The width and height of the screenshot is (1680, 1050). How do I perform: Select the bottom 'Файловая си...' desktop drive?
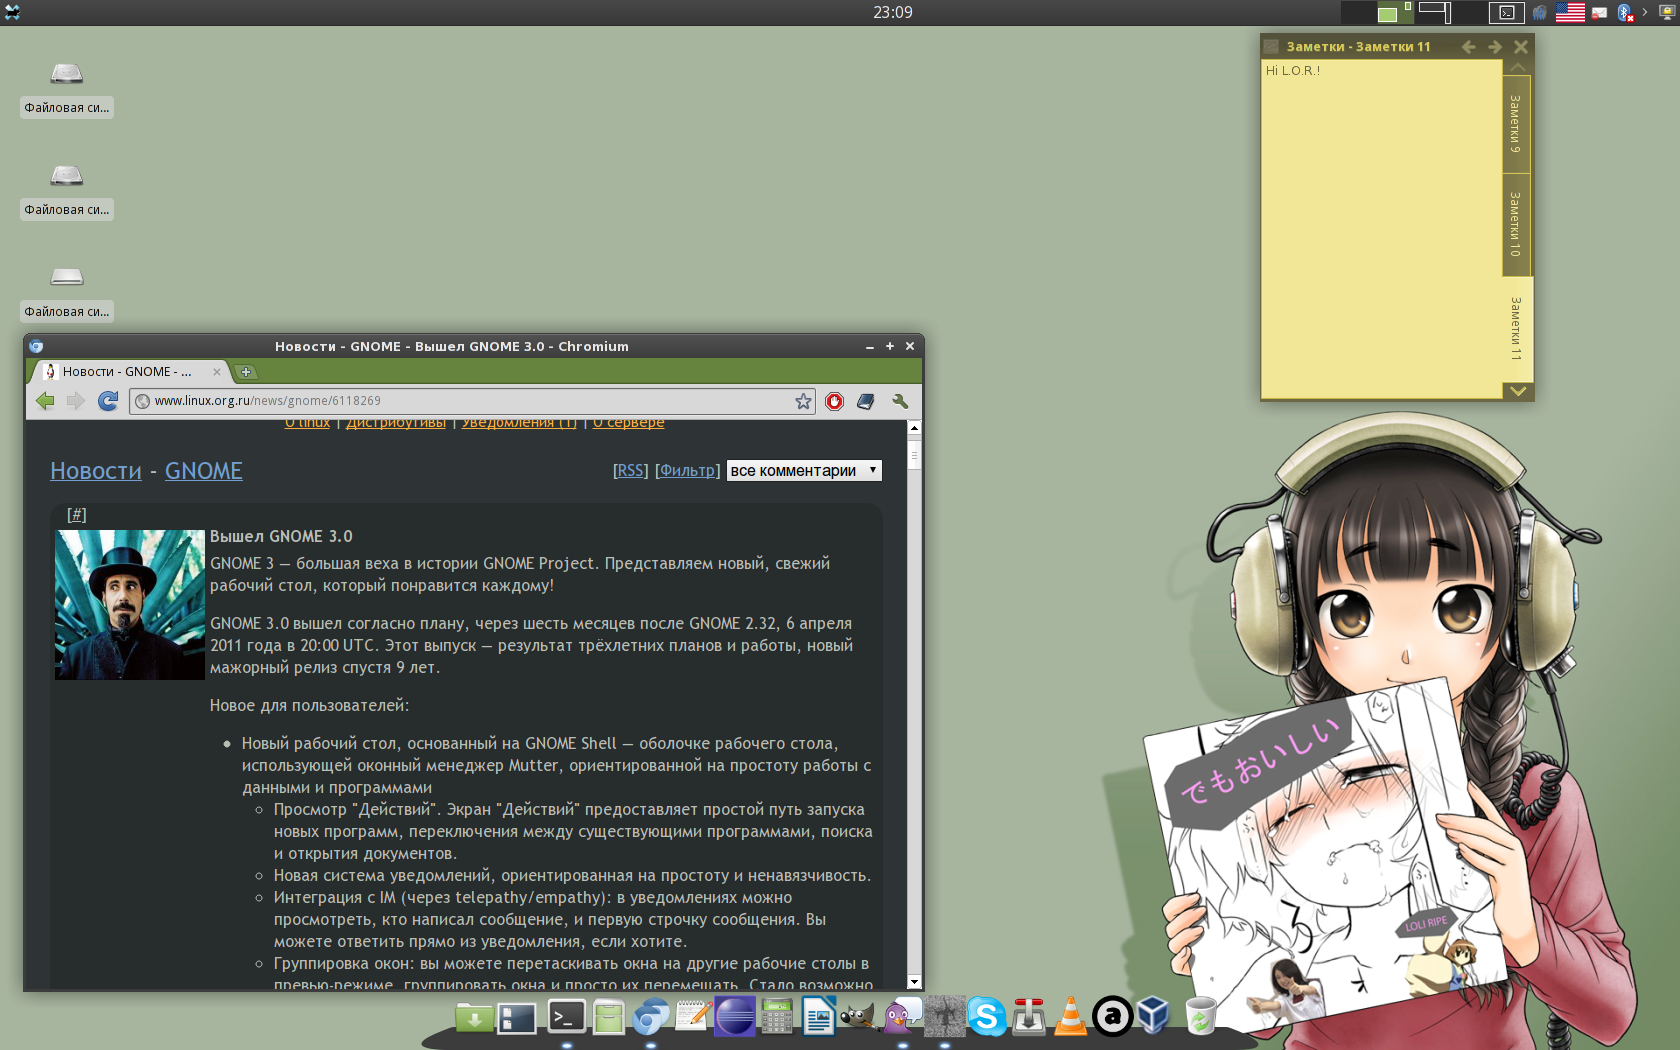[x=67, y=292]
